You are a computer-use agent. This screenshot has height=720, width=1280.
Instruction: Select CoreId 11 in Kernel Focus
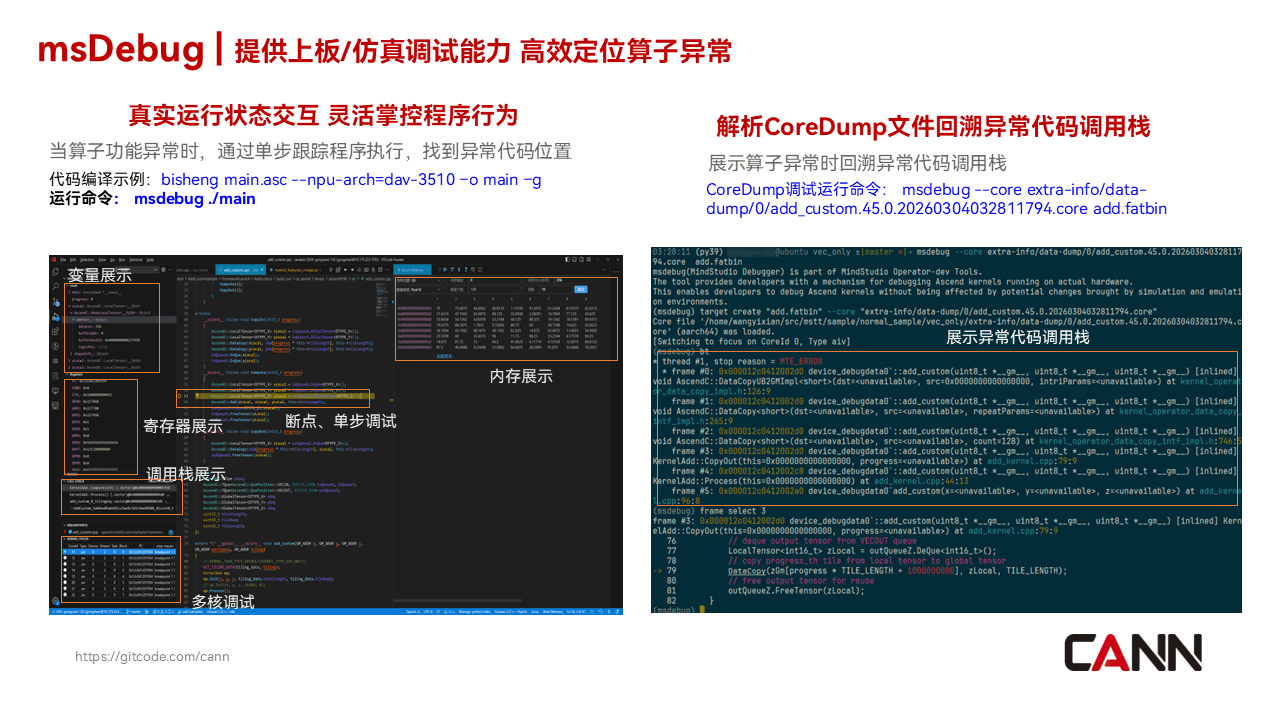[x=120, y=551]
